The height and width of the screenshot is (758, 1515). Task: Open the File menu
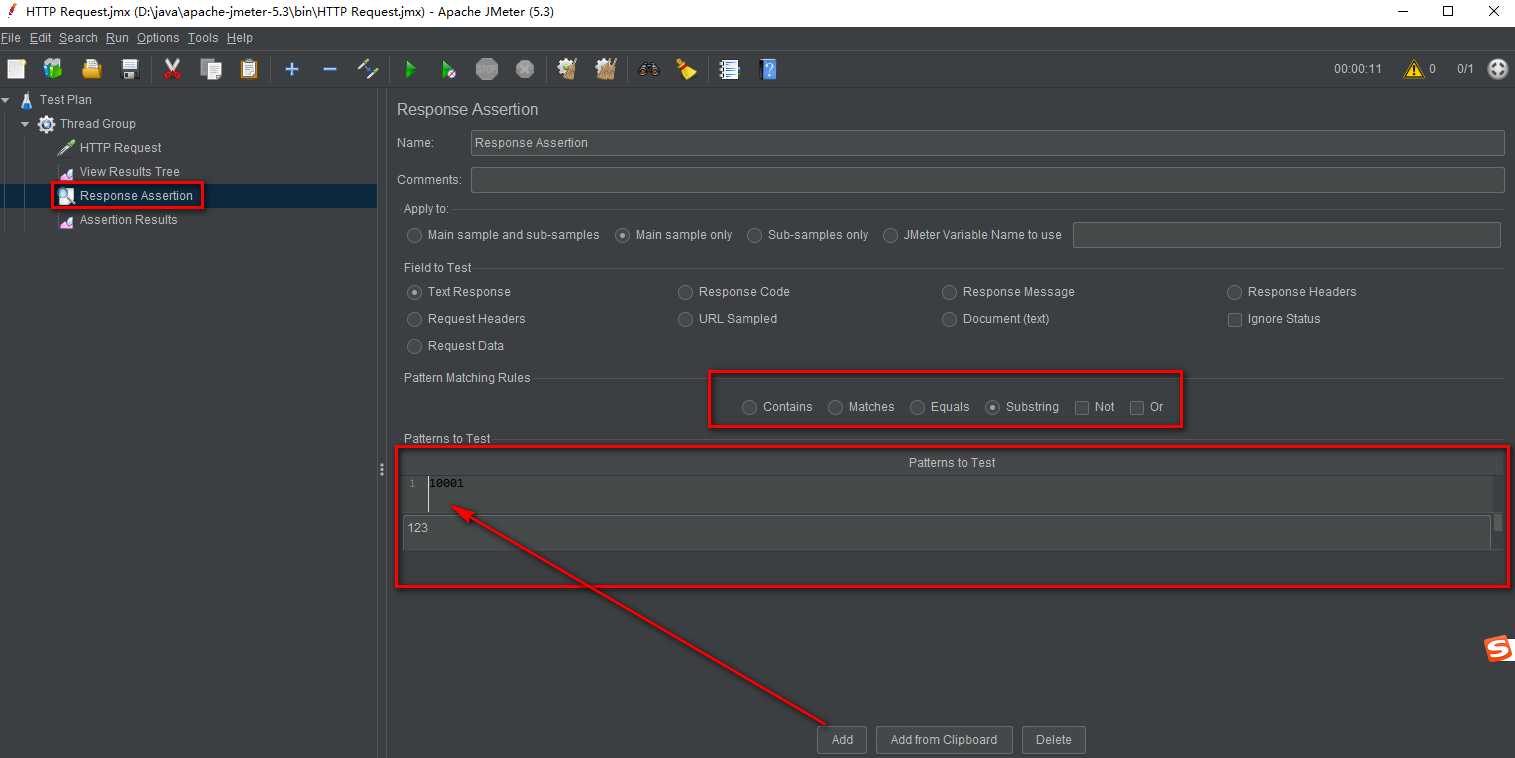coord(11,38)
